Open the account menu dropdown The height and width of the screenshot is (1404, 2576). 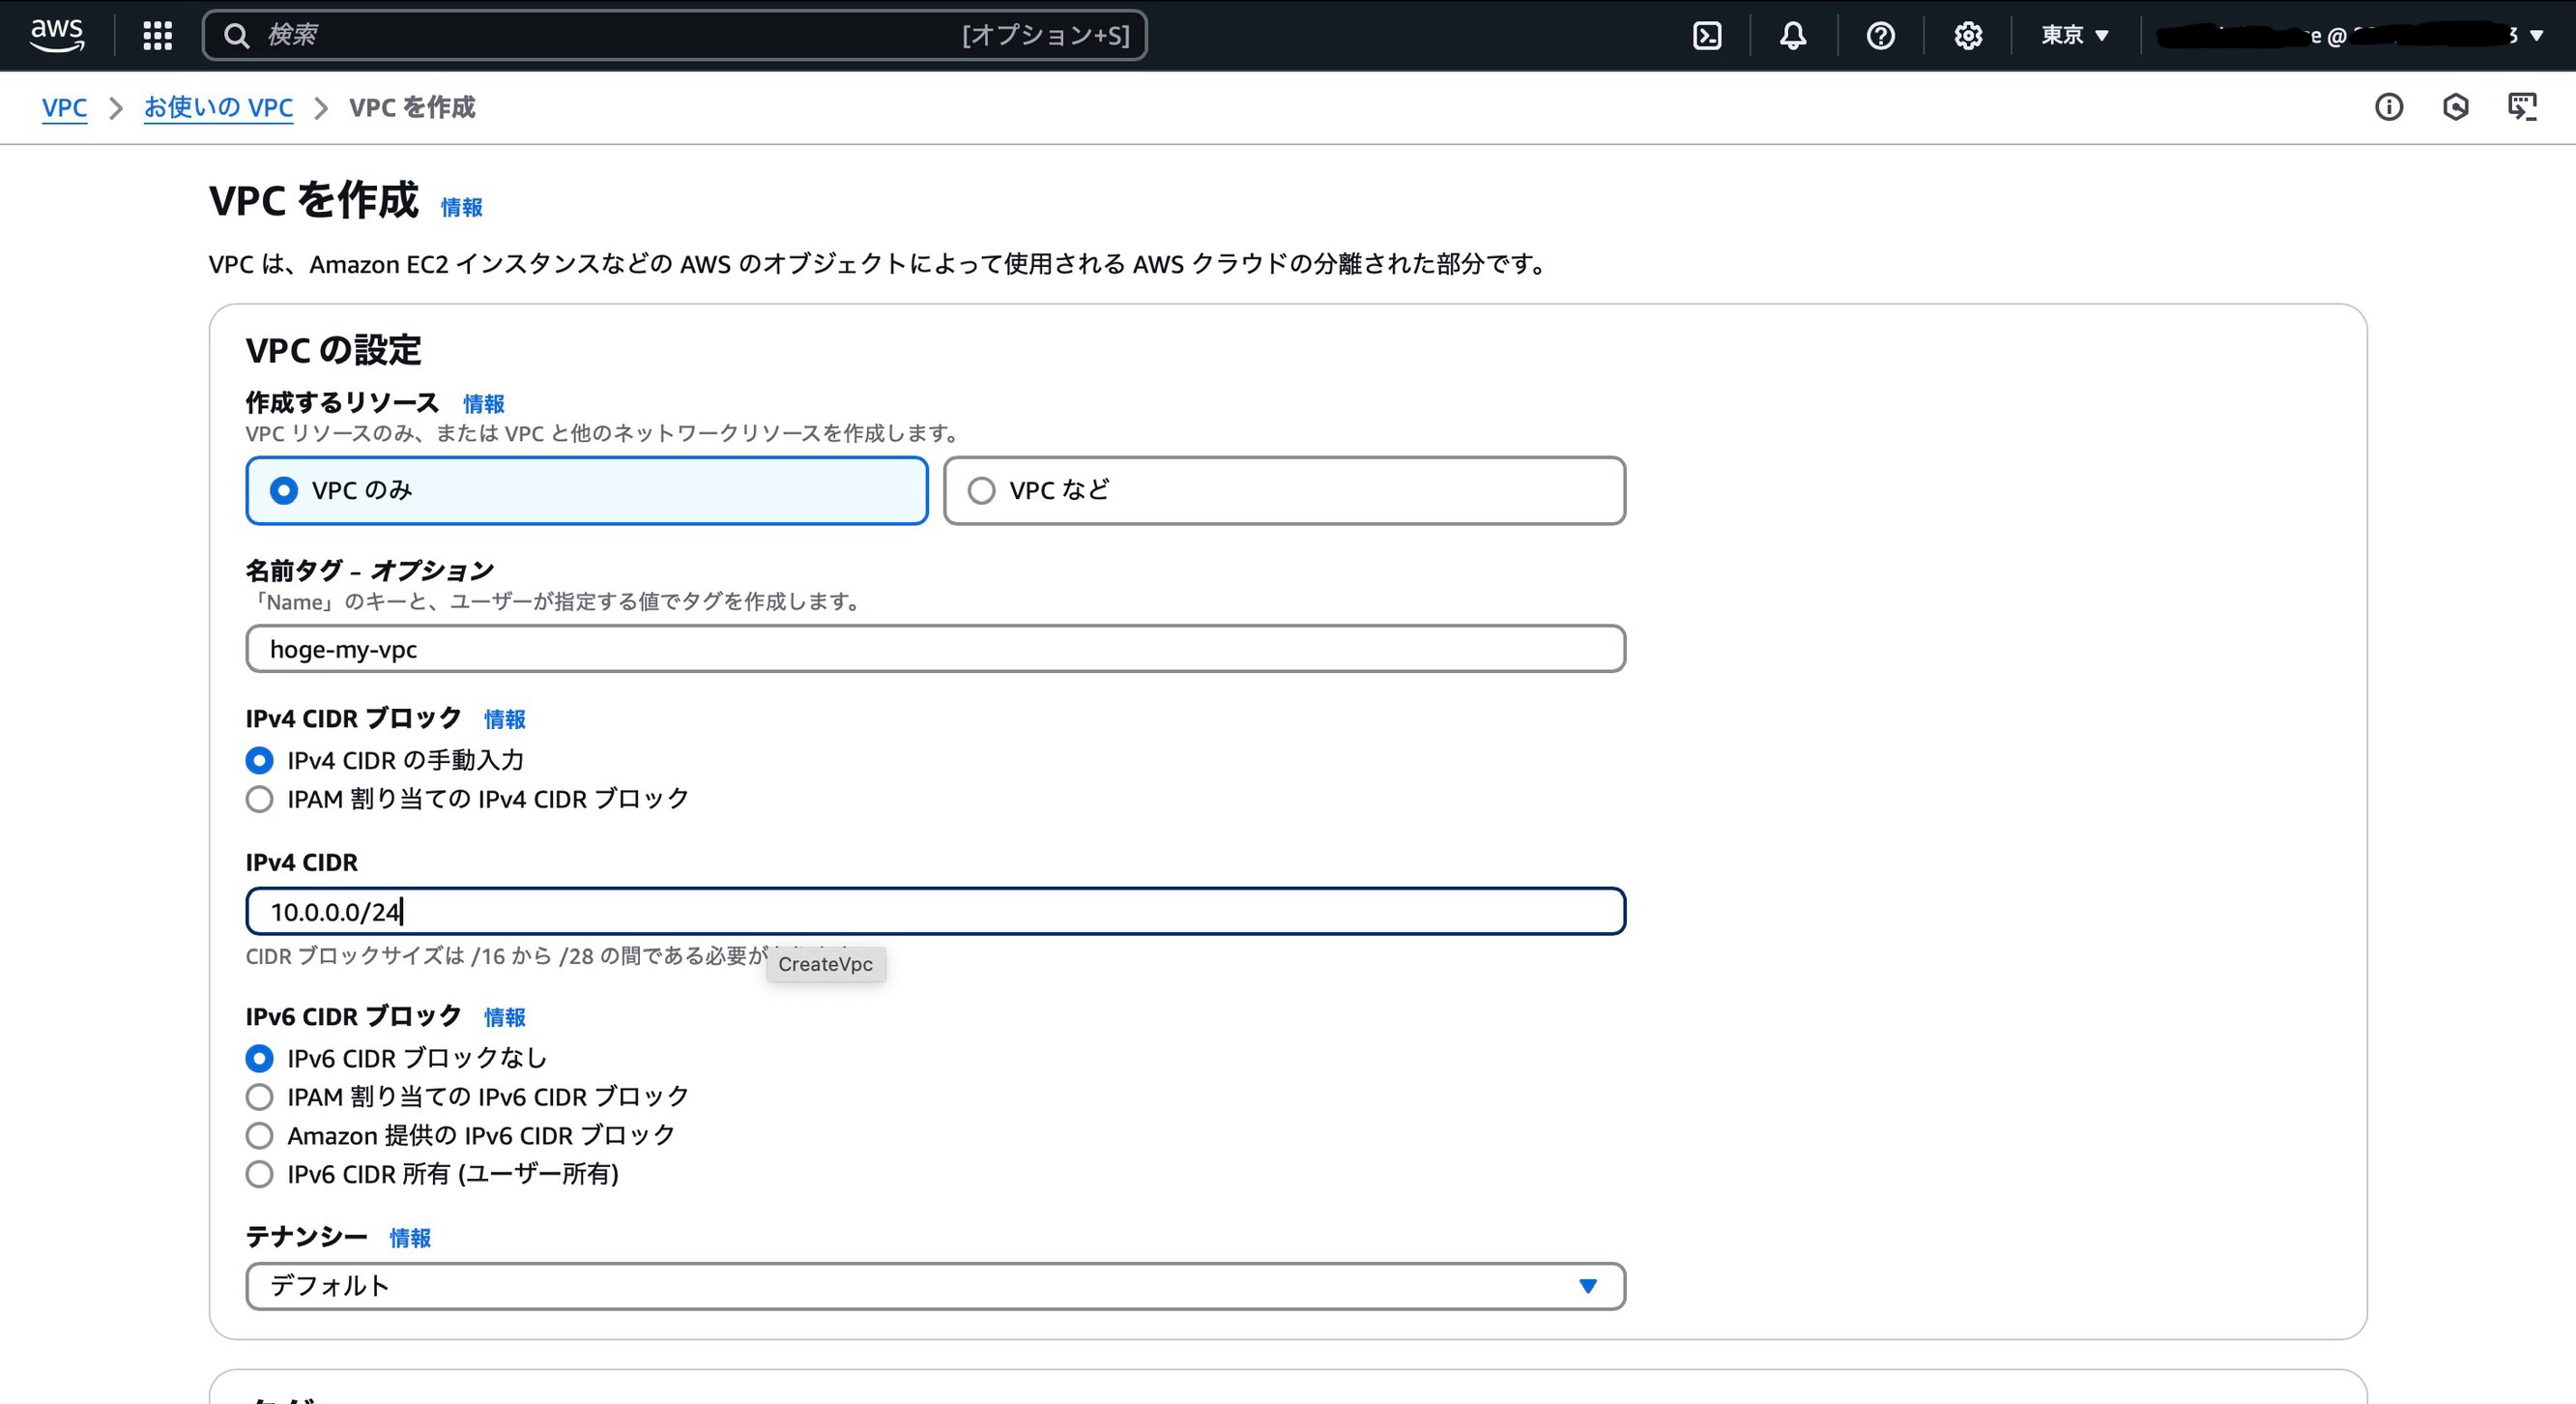coord(2350,35)
